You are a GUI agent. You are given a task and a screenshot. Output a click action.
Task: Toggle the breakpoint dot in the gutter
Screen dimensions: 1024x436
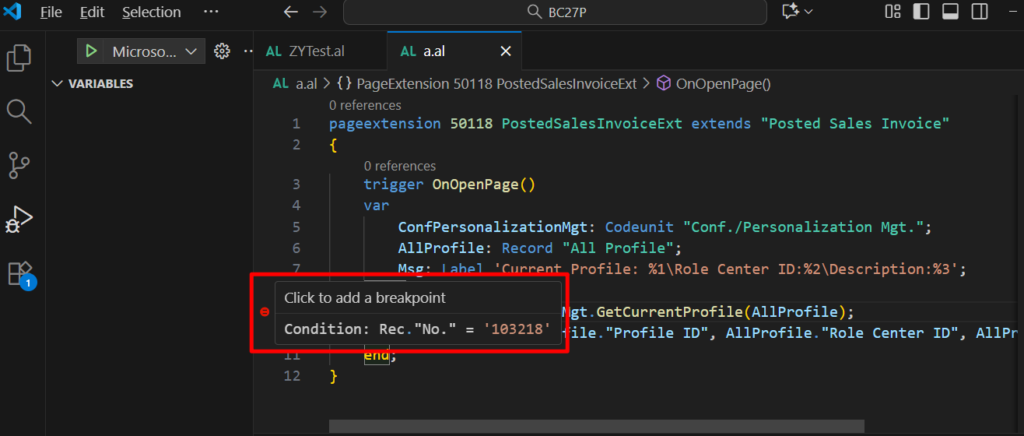265,312
